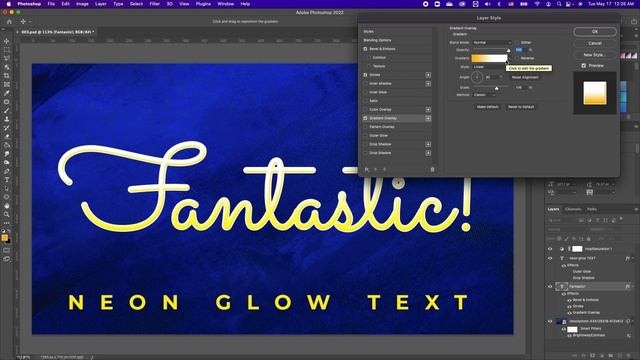640x360 pixels.
Task: Click the Wi-Fi icon in menu bar
Action: click(537, 4)
